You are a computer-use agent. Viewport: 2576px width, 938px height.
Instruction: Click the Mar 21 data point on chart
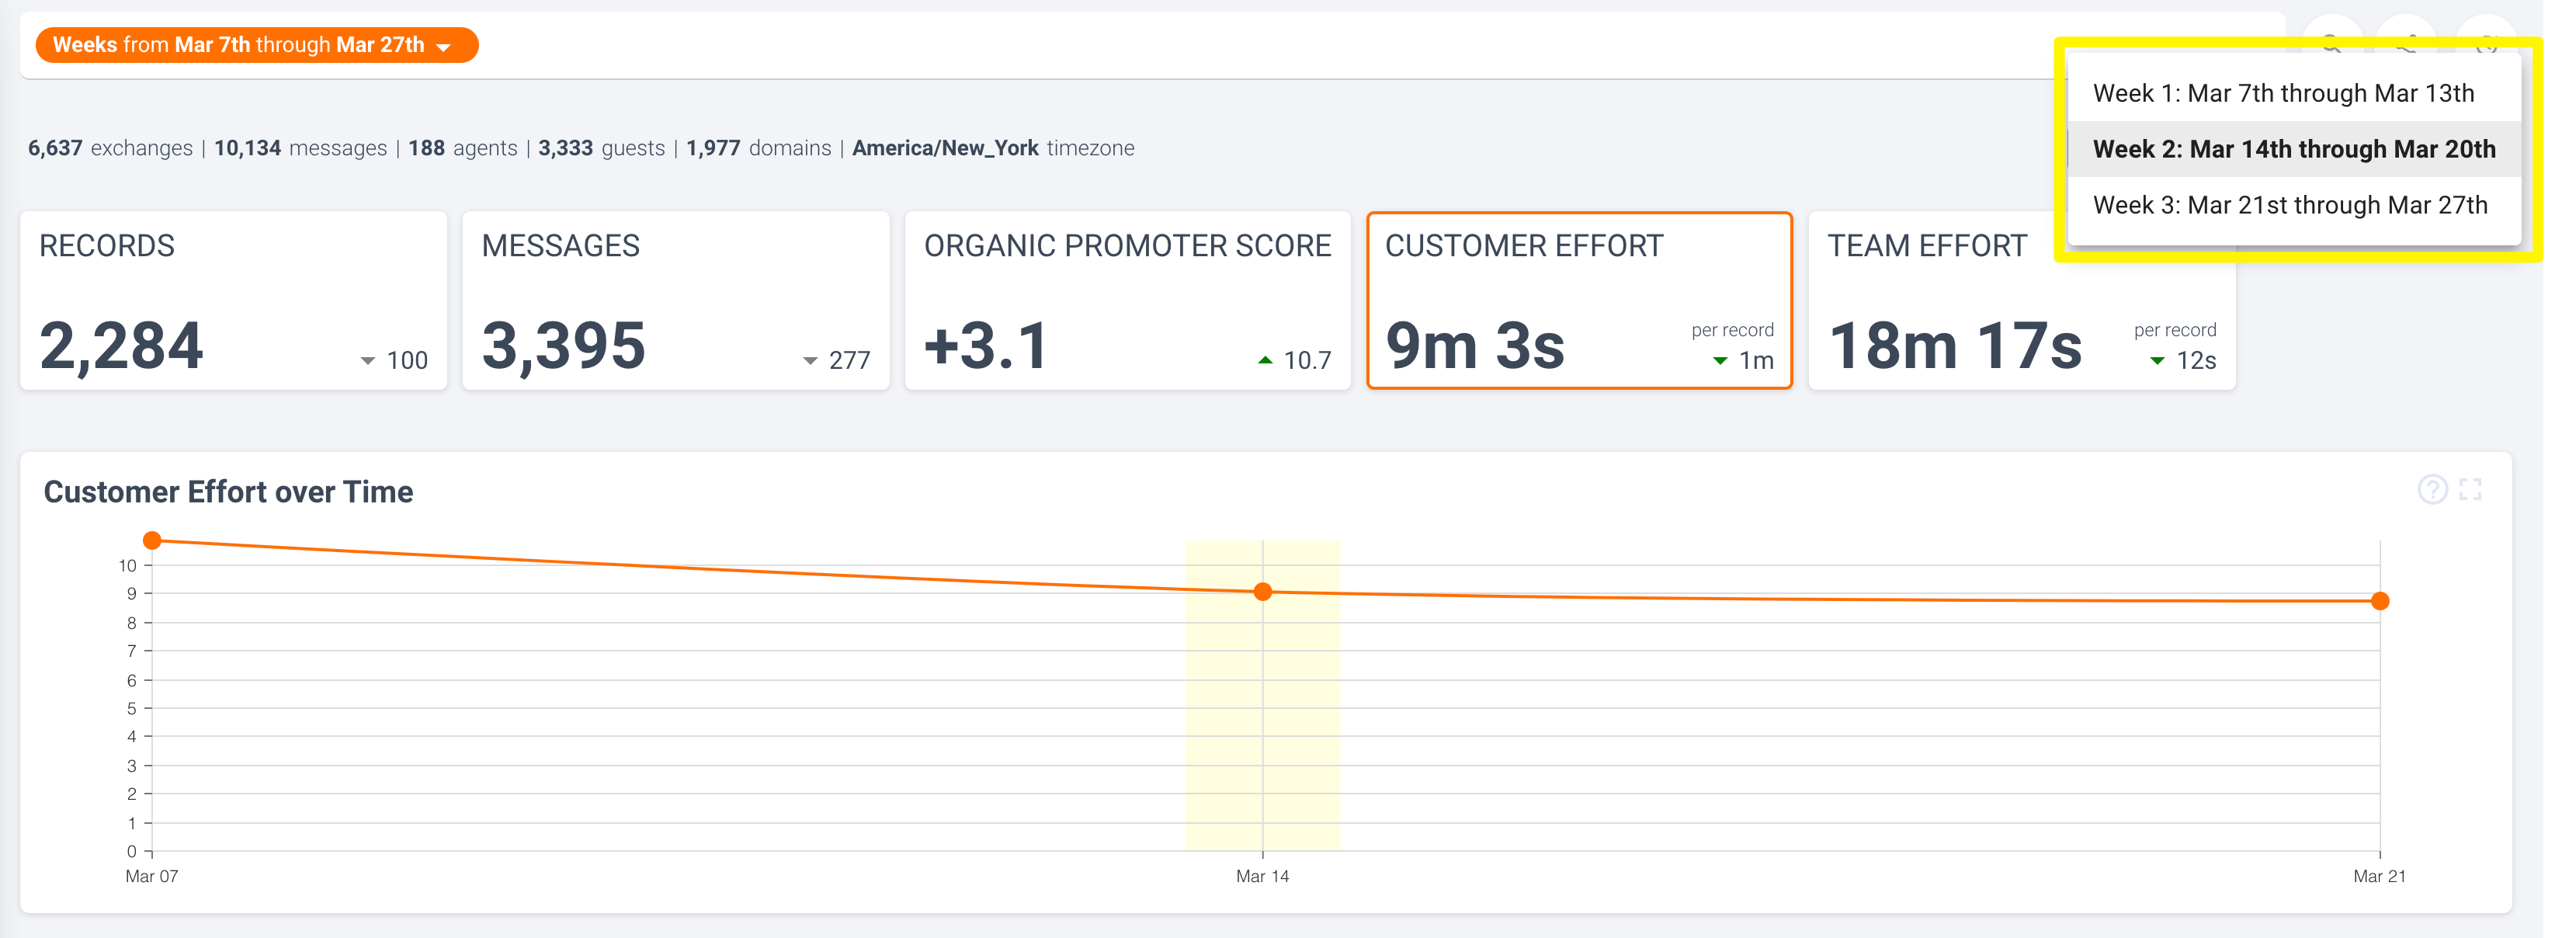pos(2379,601)
